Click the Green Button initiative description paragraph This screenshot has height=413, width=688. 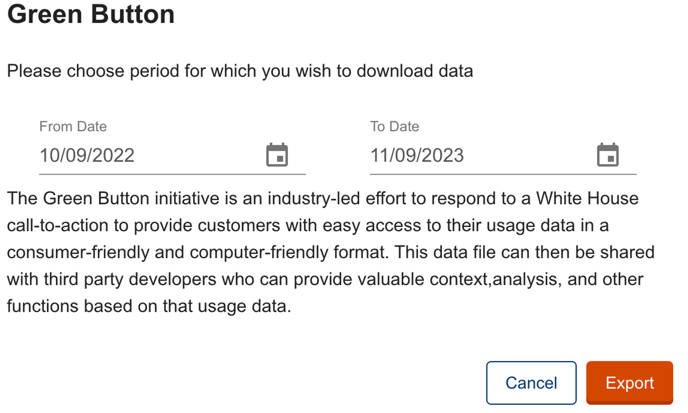click(330, 252)
